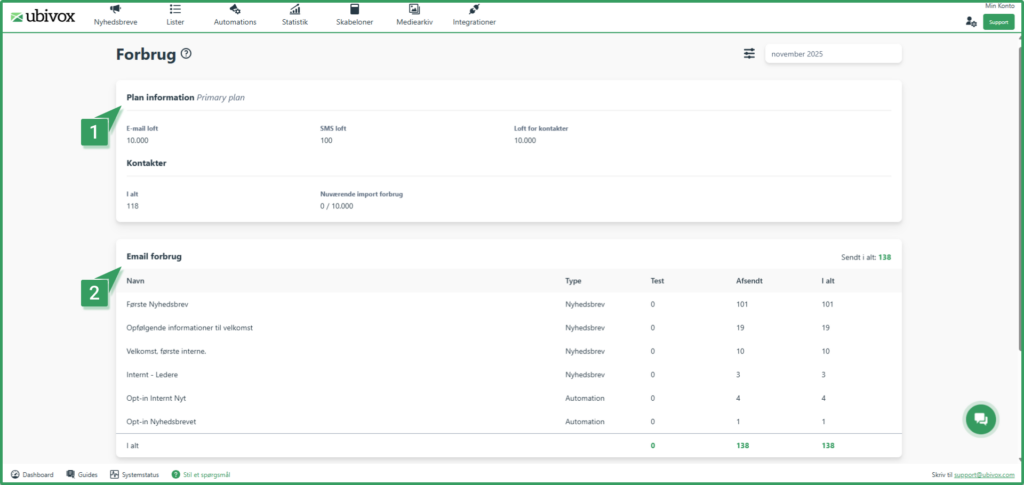Click the E-mail loft label
Image resolution: width=1024 pixels, height=485 pixels.
[142, 129]
